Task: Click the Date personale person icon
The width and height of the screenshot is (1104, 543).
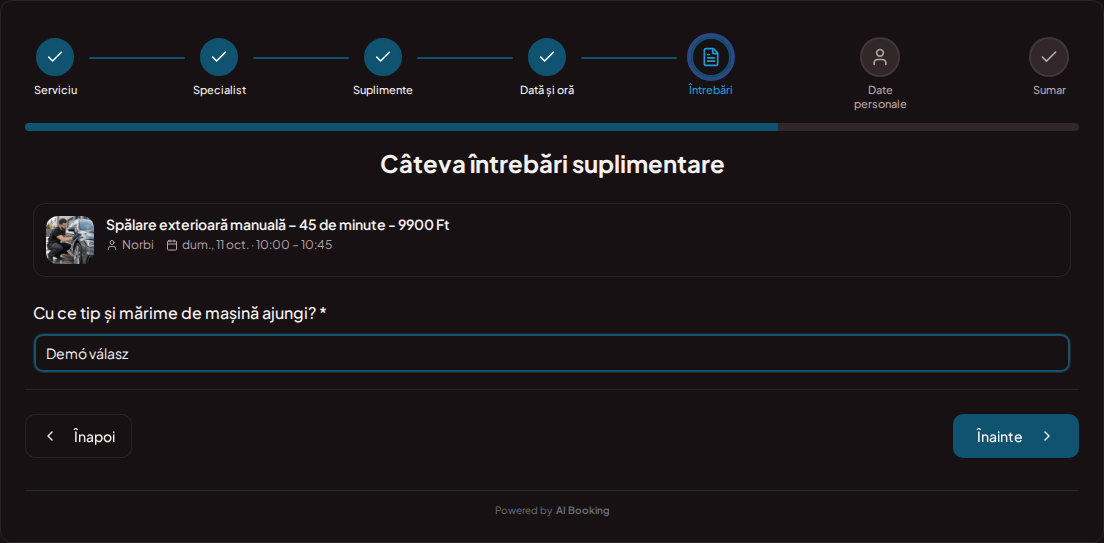Action: tap(879, 57)
